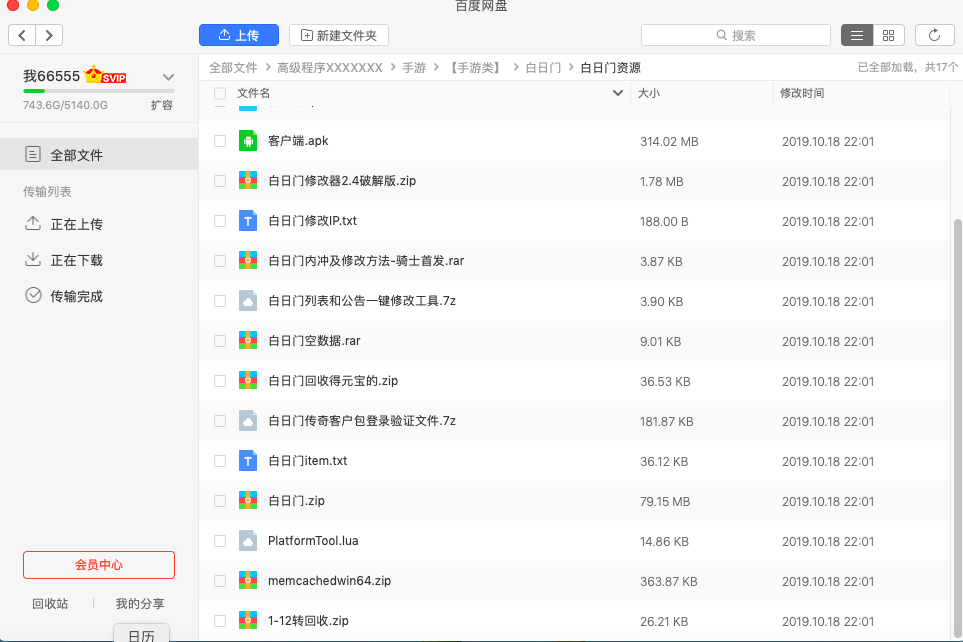
Task: Click the refresh icon in toolbar
Action: point(934,35)
